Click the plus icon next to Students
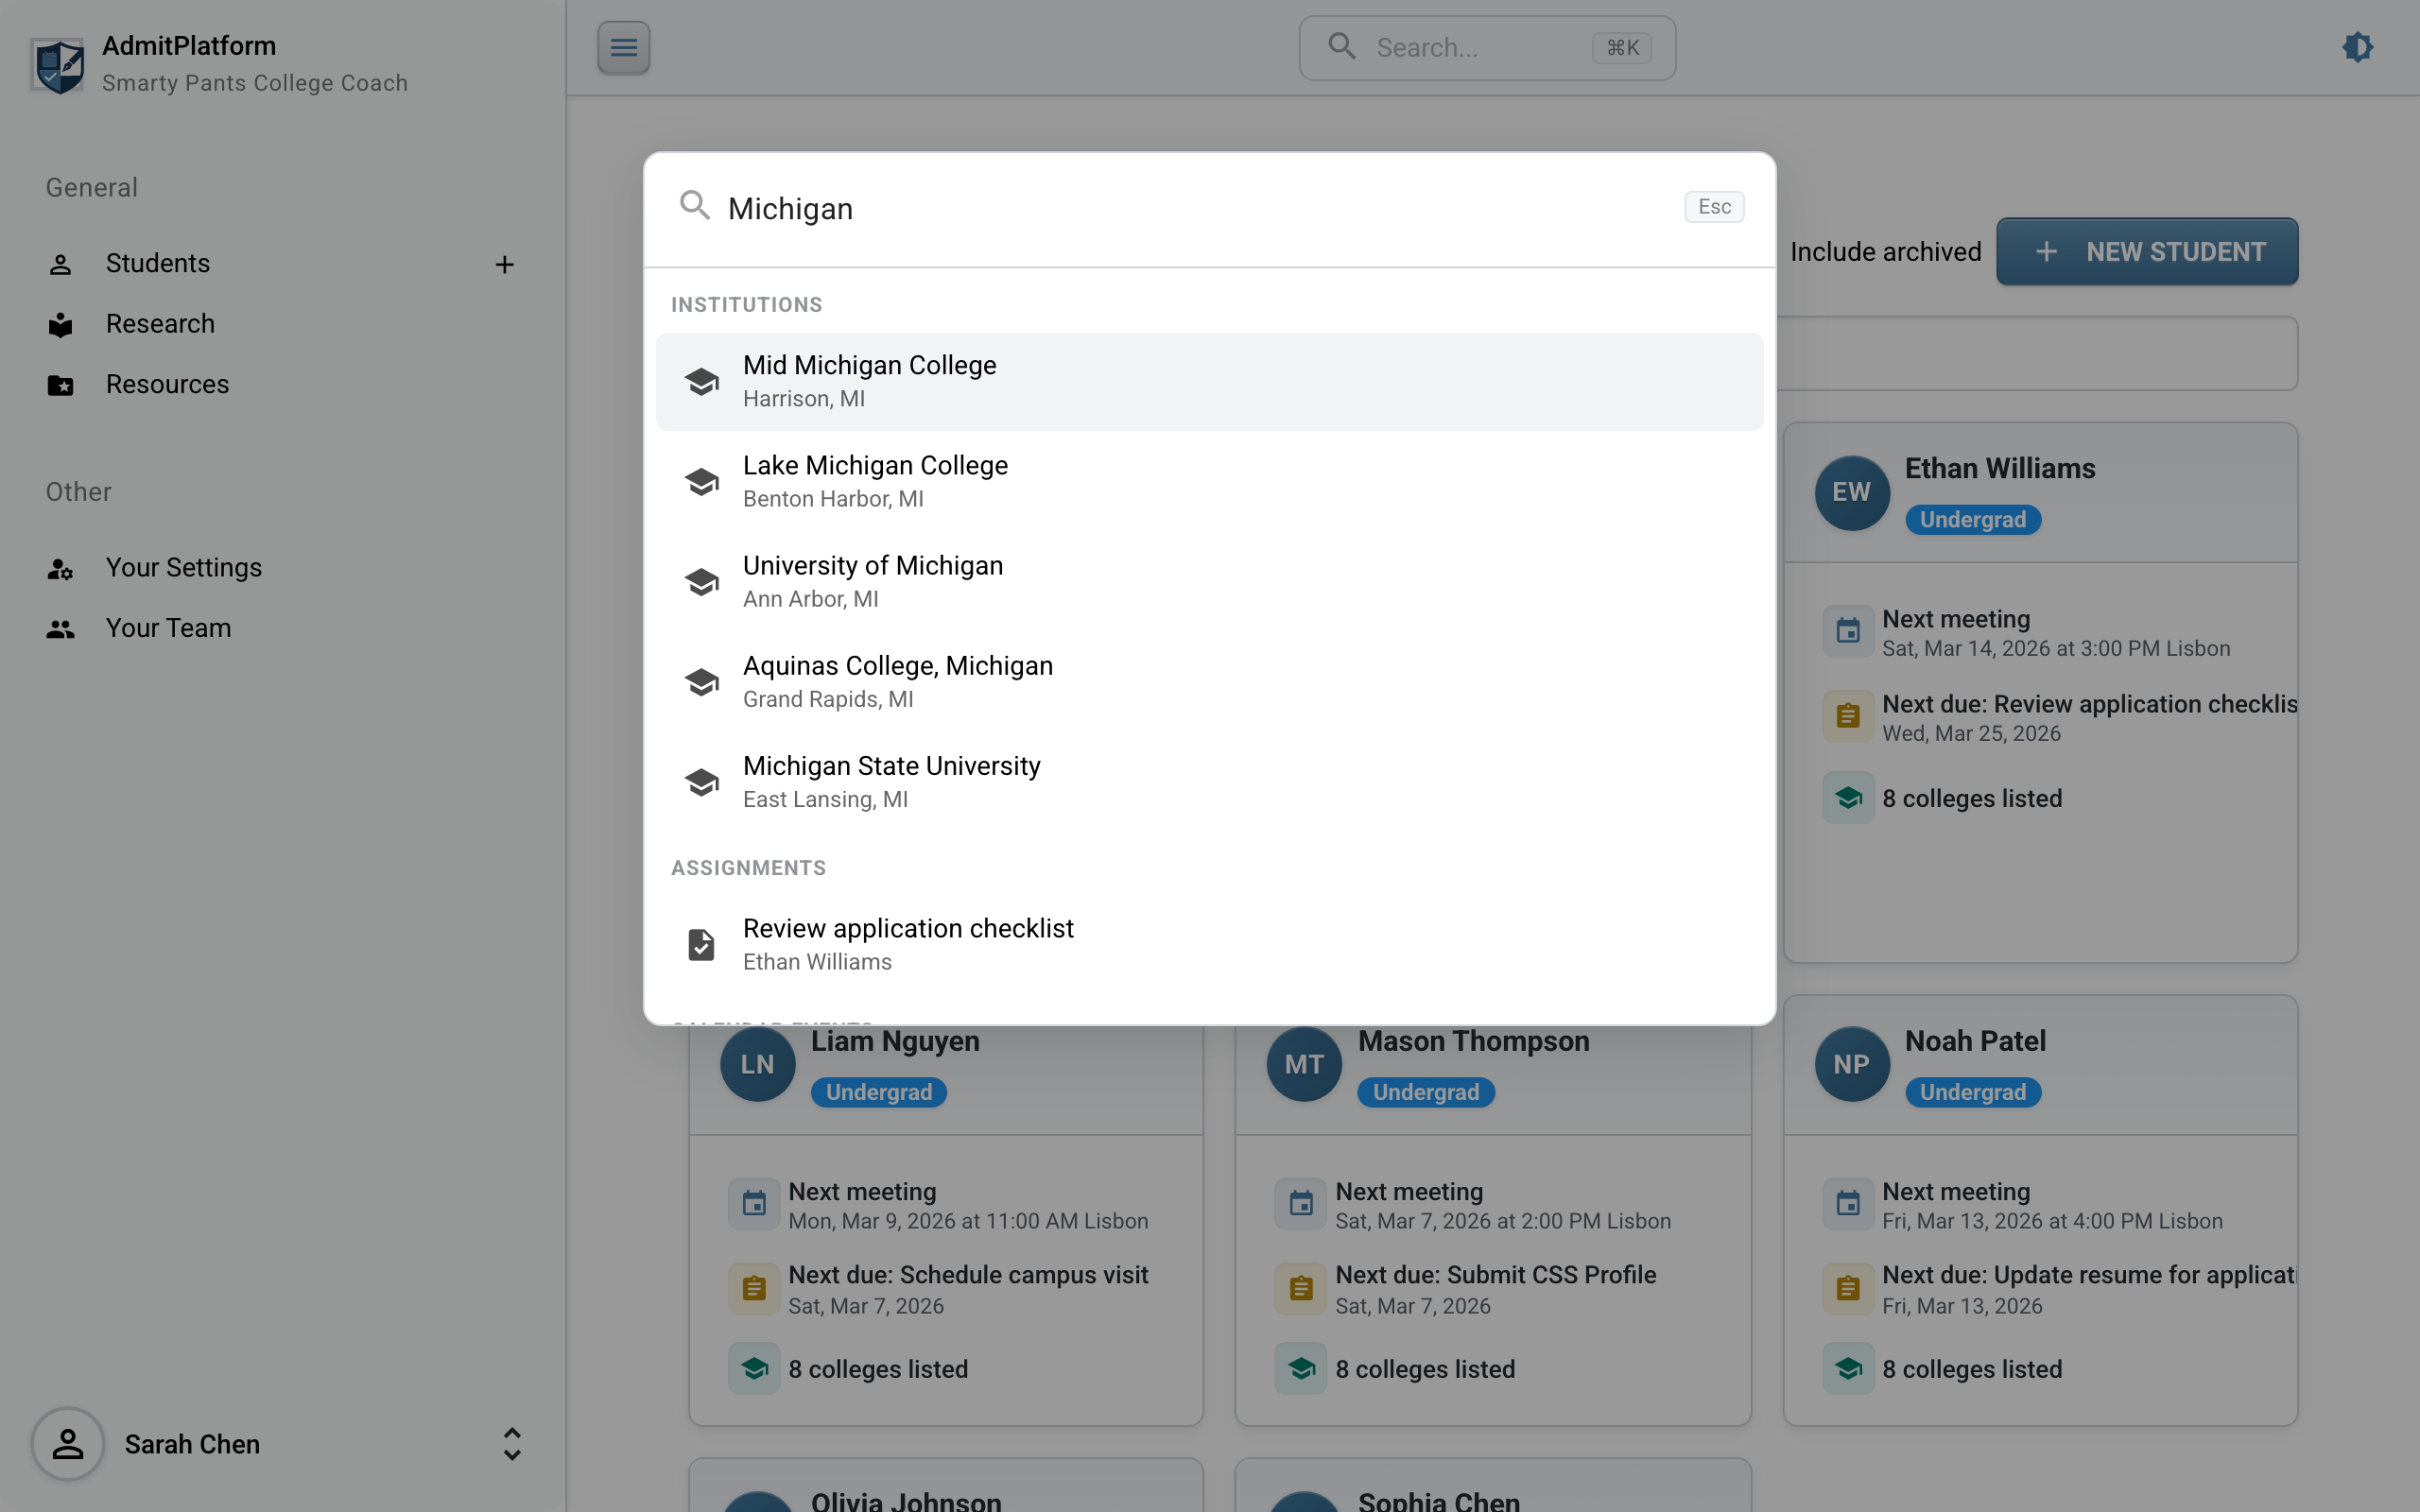The height and width of the screenshot is (1512, 2420). (x=504, y=264)
